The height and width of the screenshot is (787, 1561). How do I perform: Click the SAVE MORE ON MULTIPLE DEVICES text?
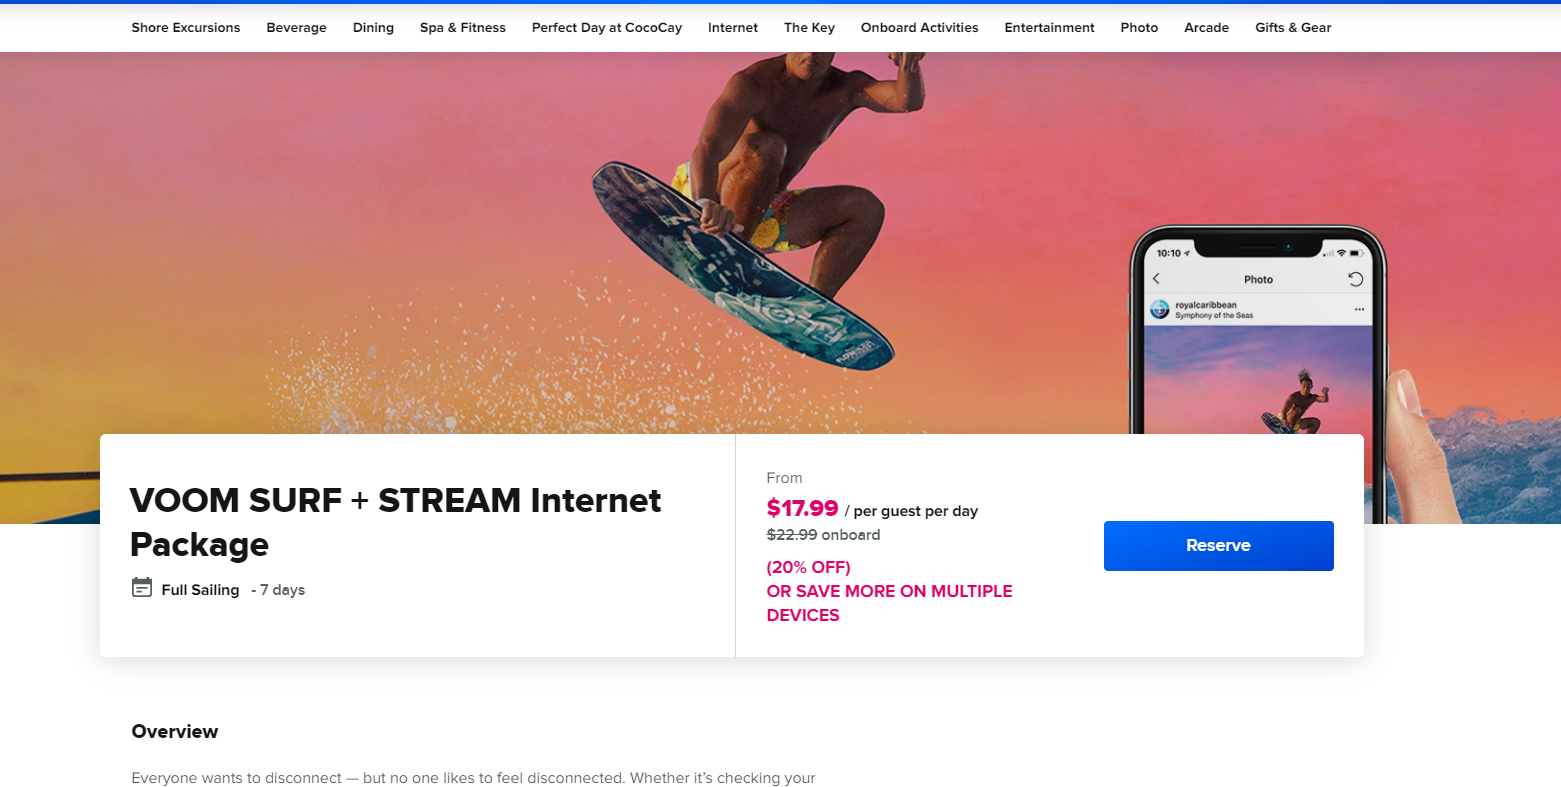[x=889, y=603]
